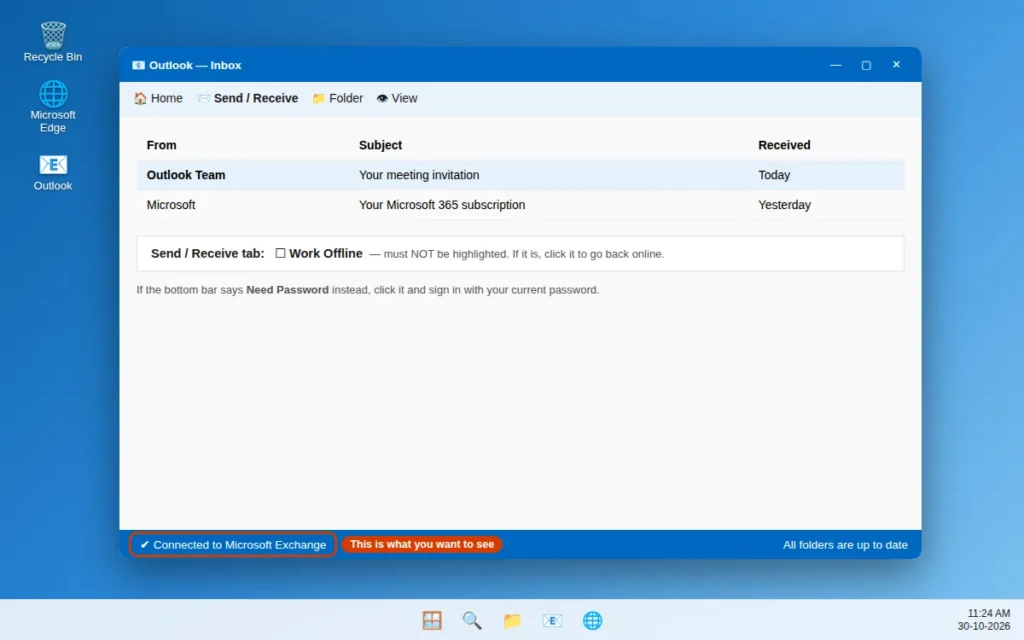Click 'All folders are up to date' status
Screen dimensions: 1024x640
pos(845,545)
